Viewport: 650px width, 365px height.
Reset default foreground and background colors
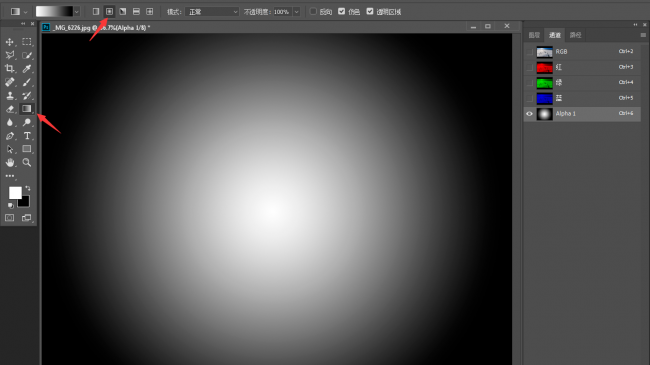[x=10, y=205]
